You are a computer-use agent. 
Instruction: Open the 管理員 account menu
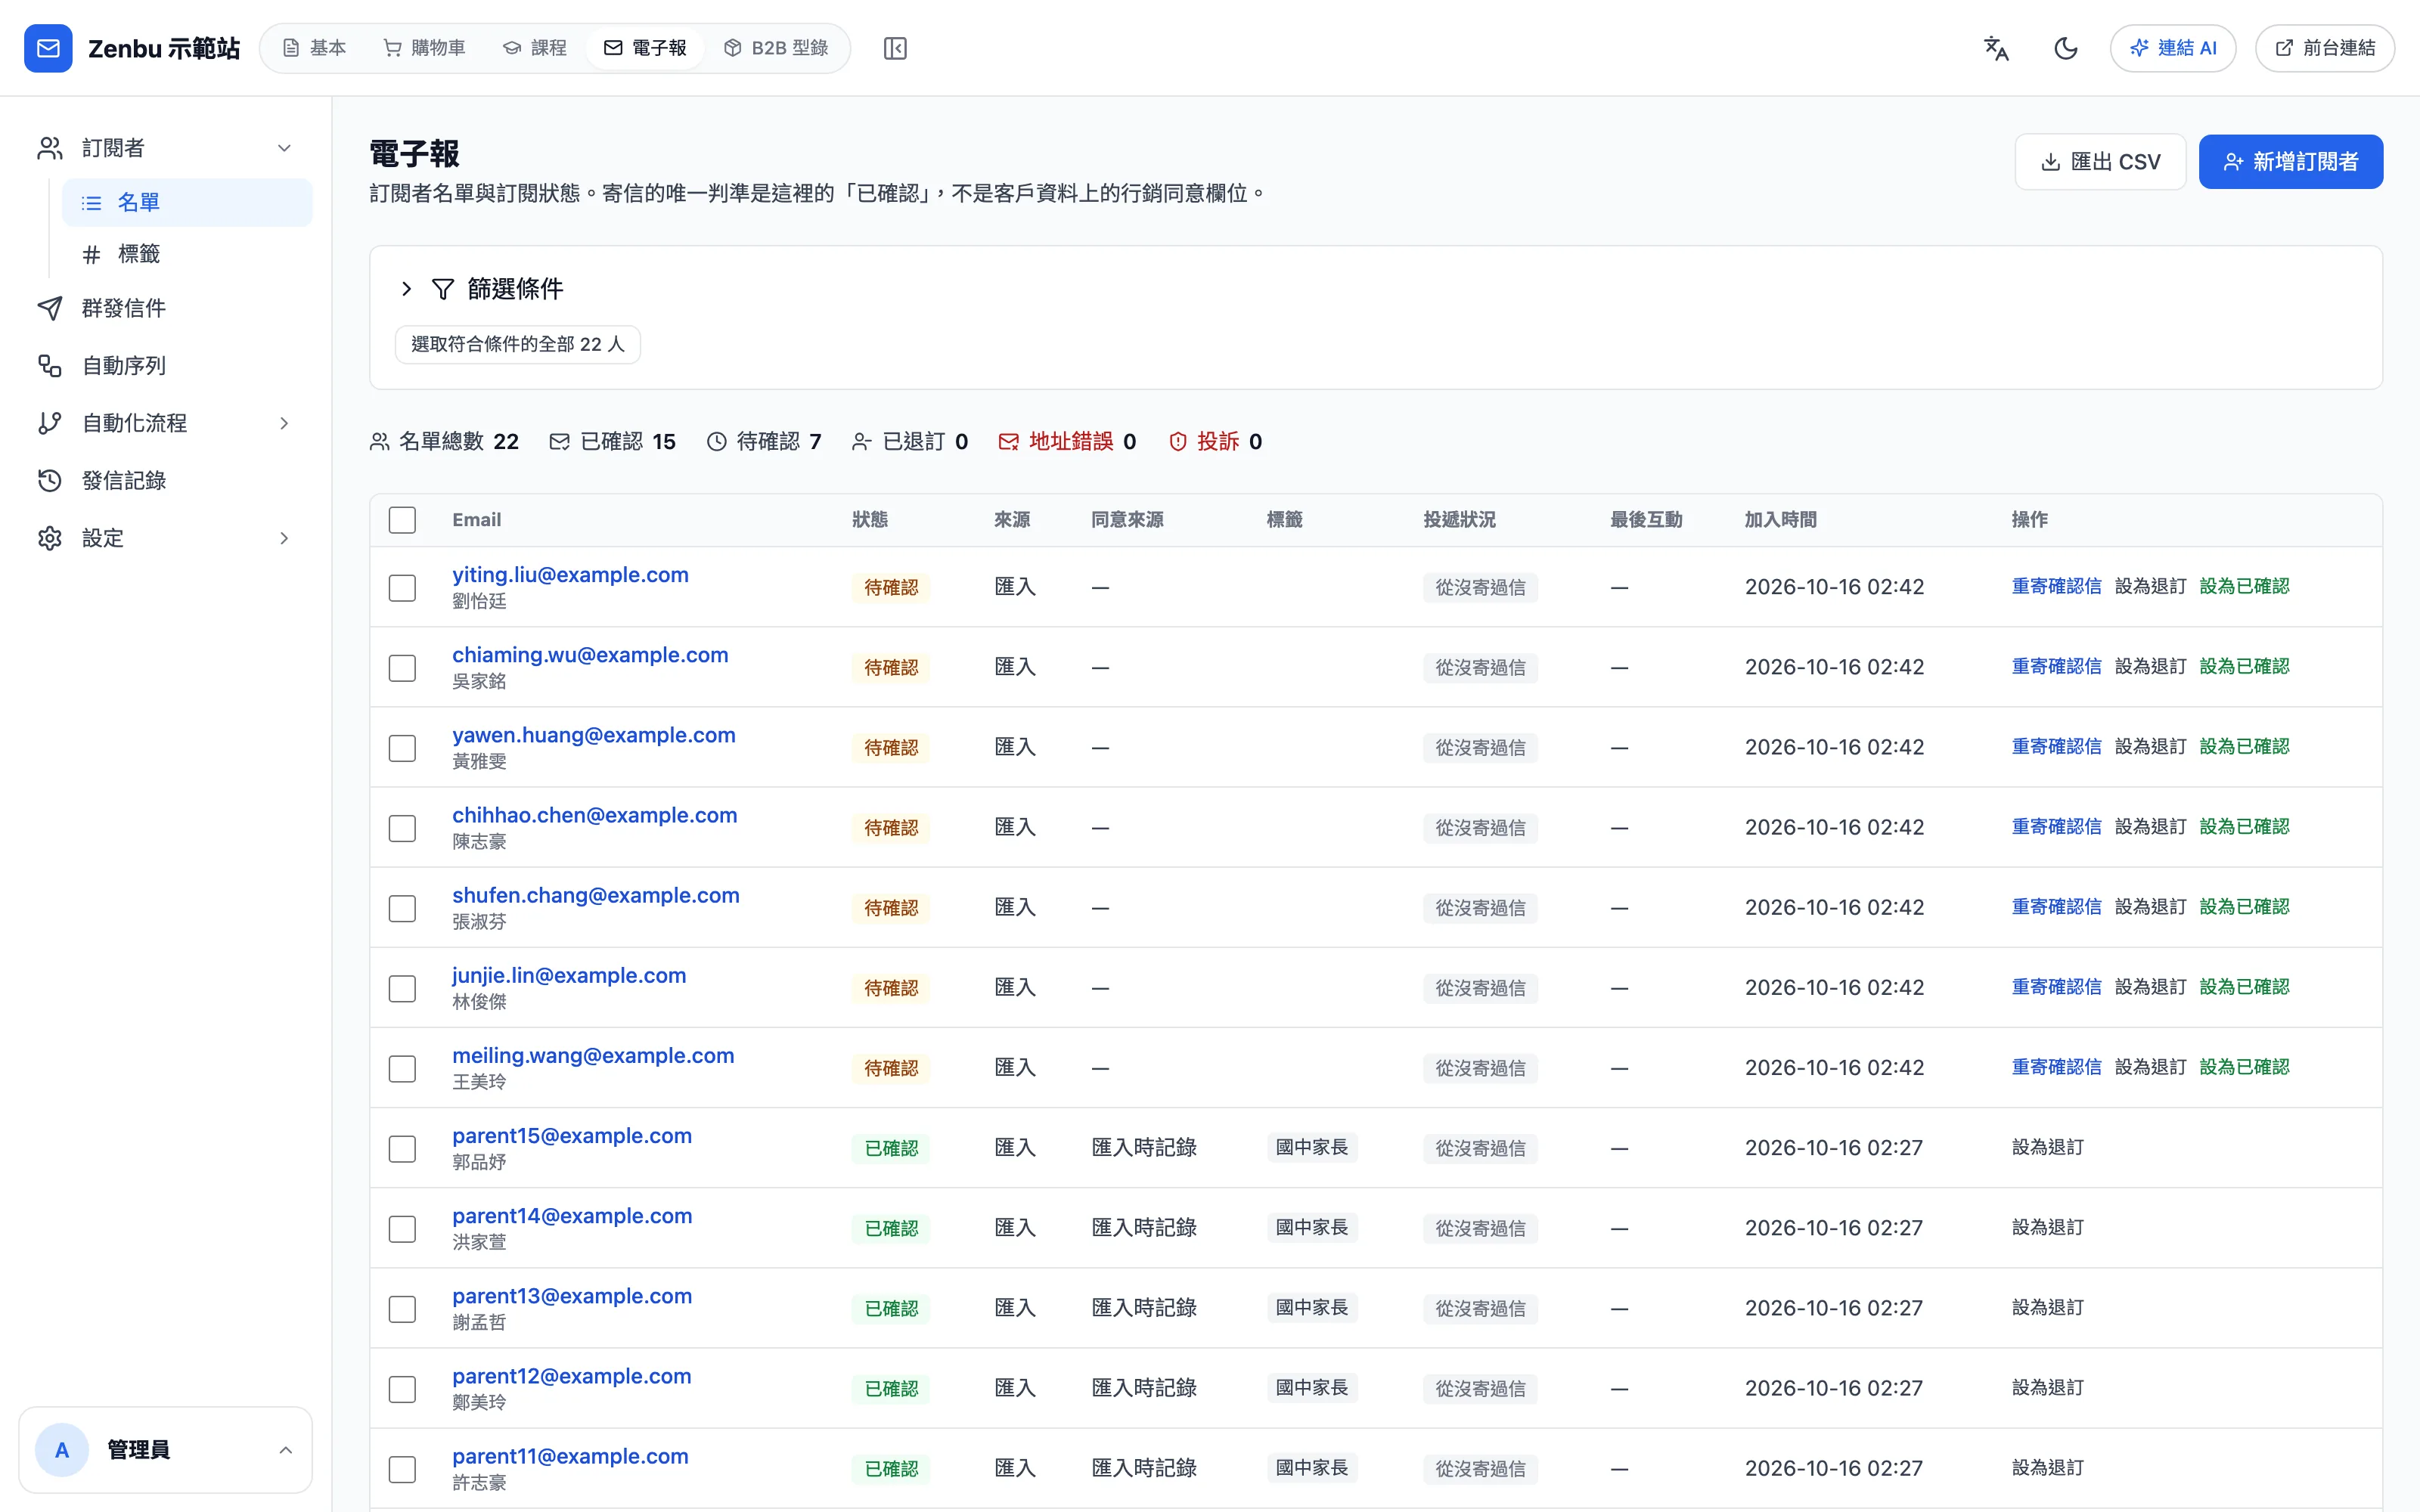(165, 1449)
